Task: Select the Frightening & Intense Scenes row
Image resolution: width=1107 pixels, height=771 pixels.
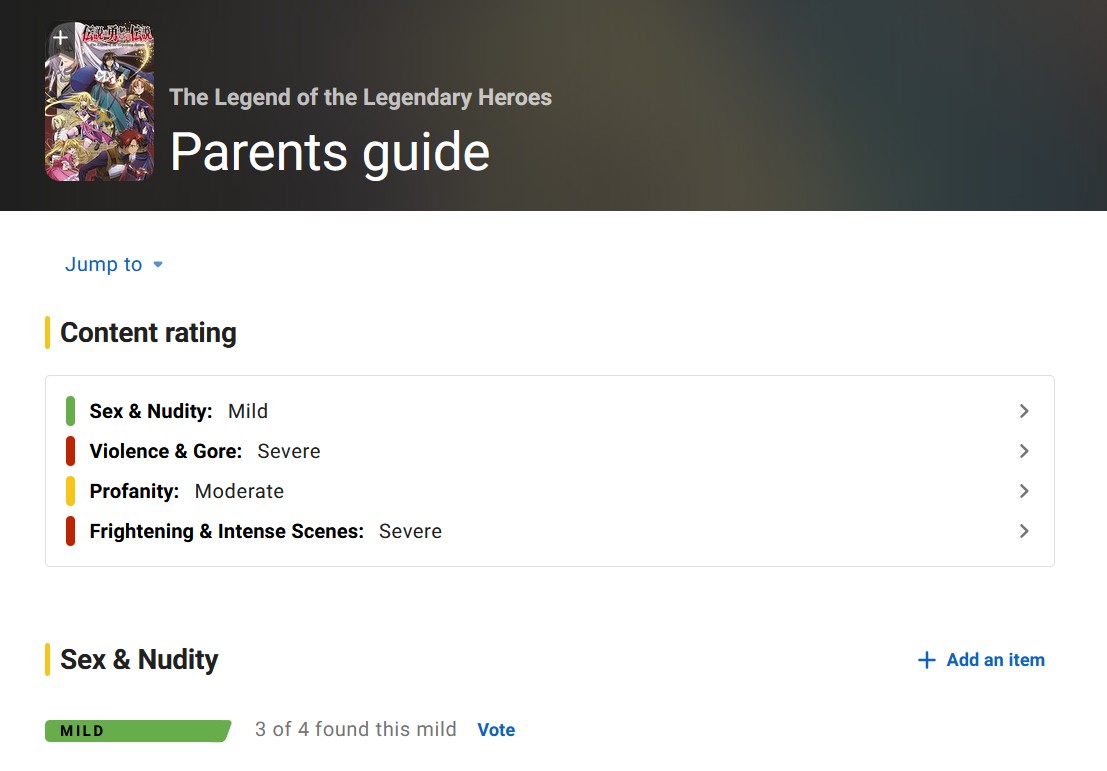Action: click(549, 532)
